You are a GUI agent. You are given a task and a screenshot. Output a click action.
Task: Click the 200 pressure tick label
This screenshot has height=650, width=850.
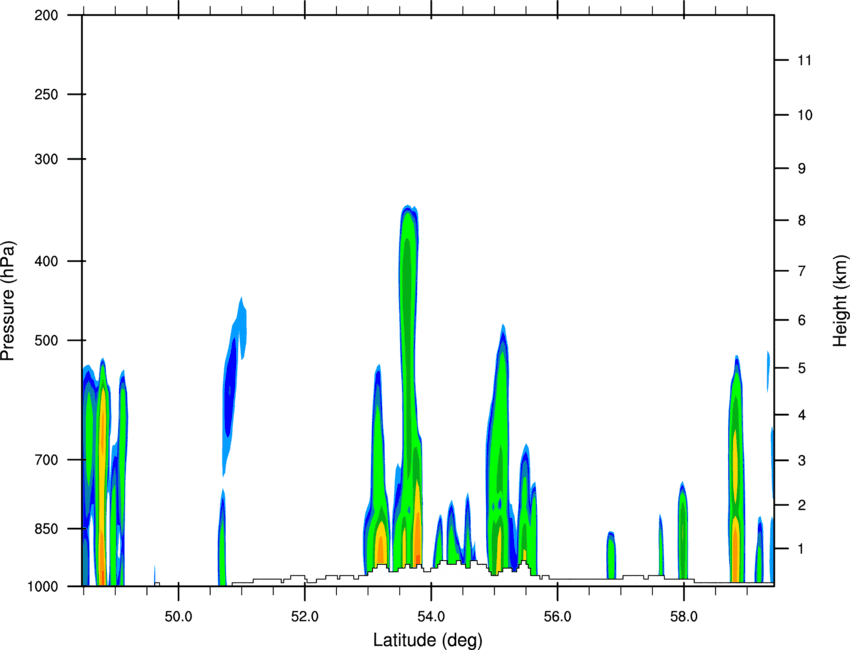pyautogui.click(x=46, y=15)
